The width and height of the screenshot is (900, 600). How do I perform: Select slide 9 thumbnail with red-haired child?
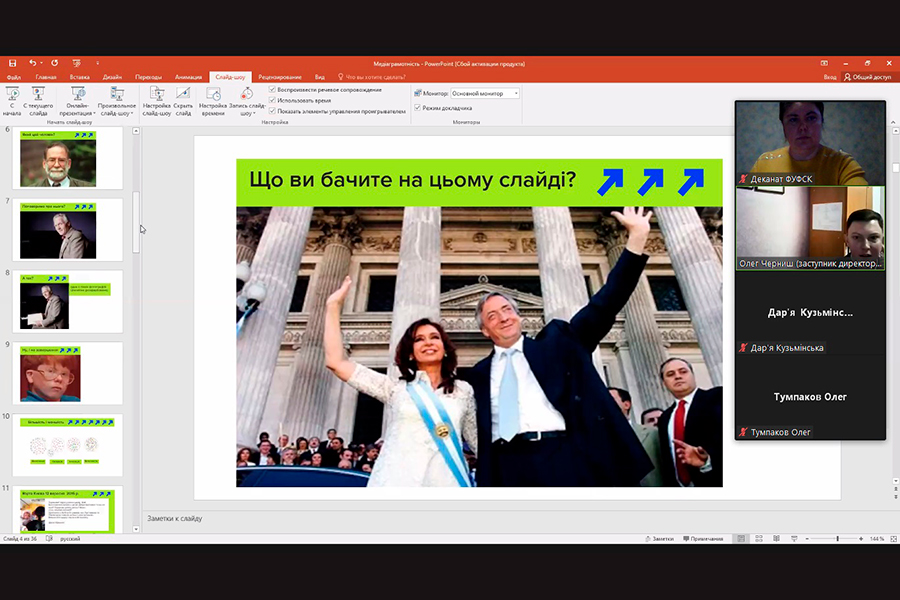pos(67,373)
